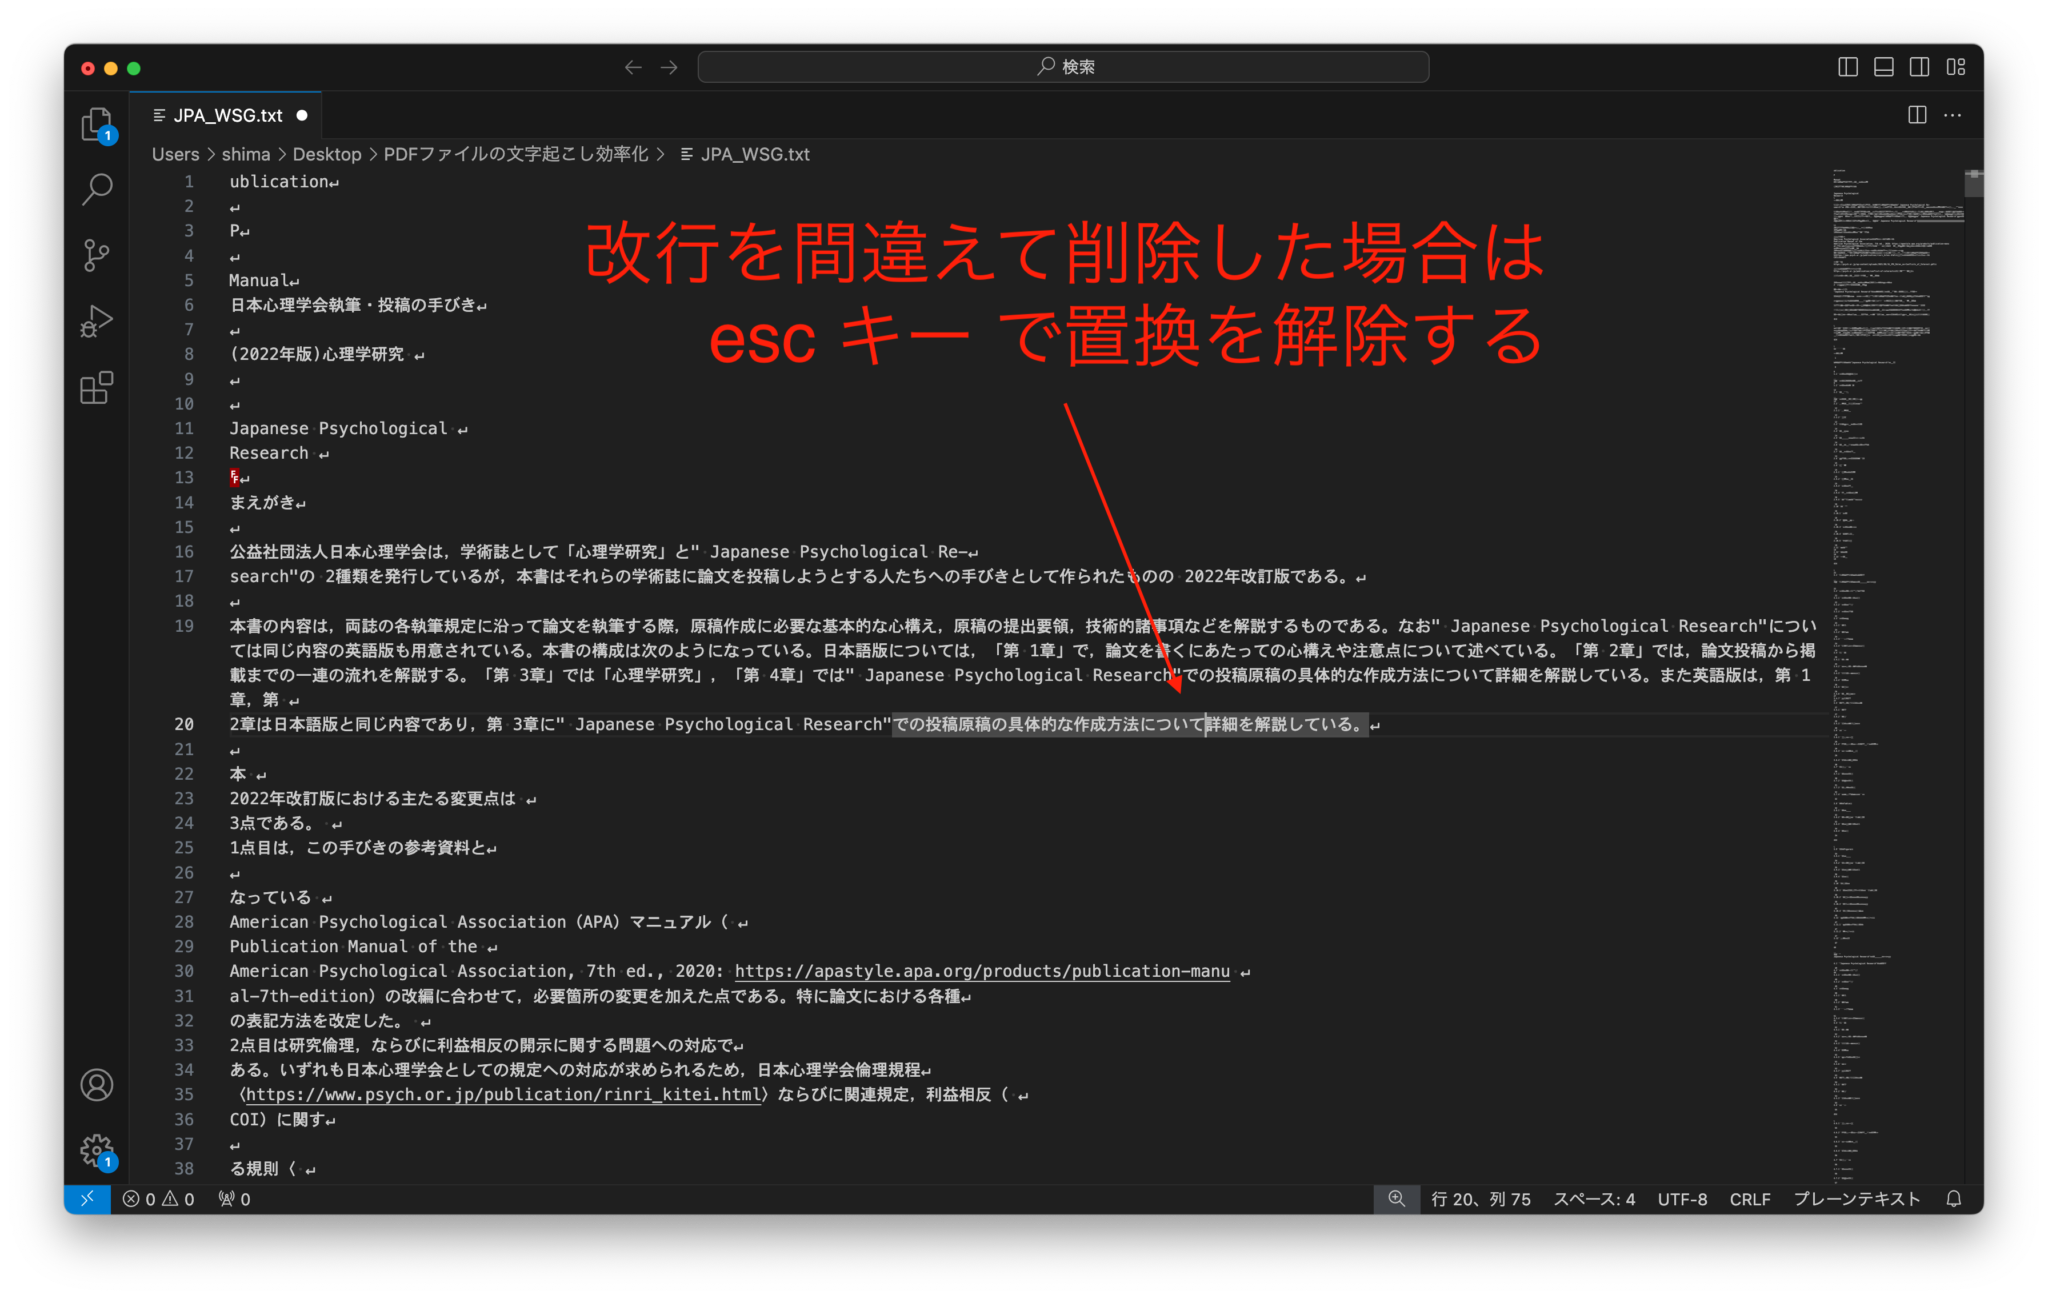2048x1299 pixels.
Task: Click の表記方法を改定した。 on line 32
Action: click(317, 1020)
